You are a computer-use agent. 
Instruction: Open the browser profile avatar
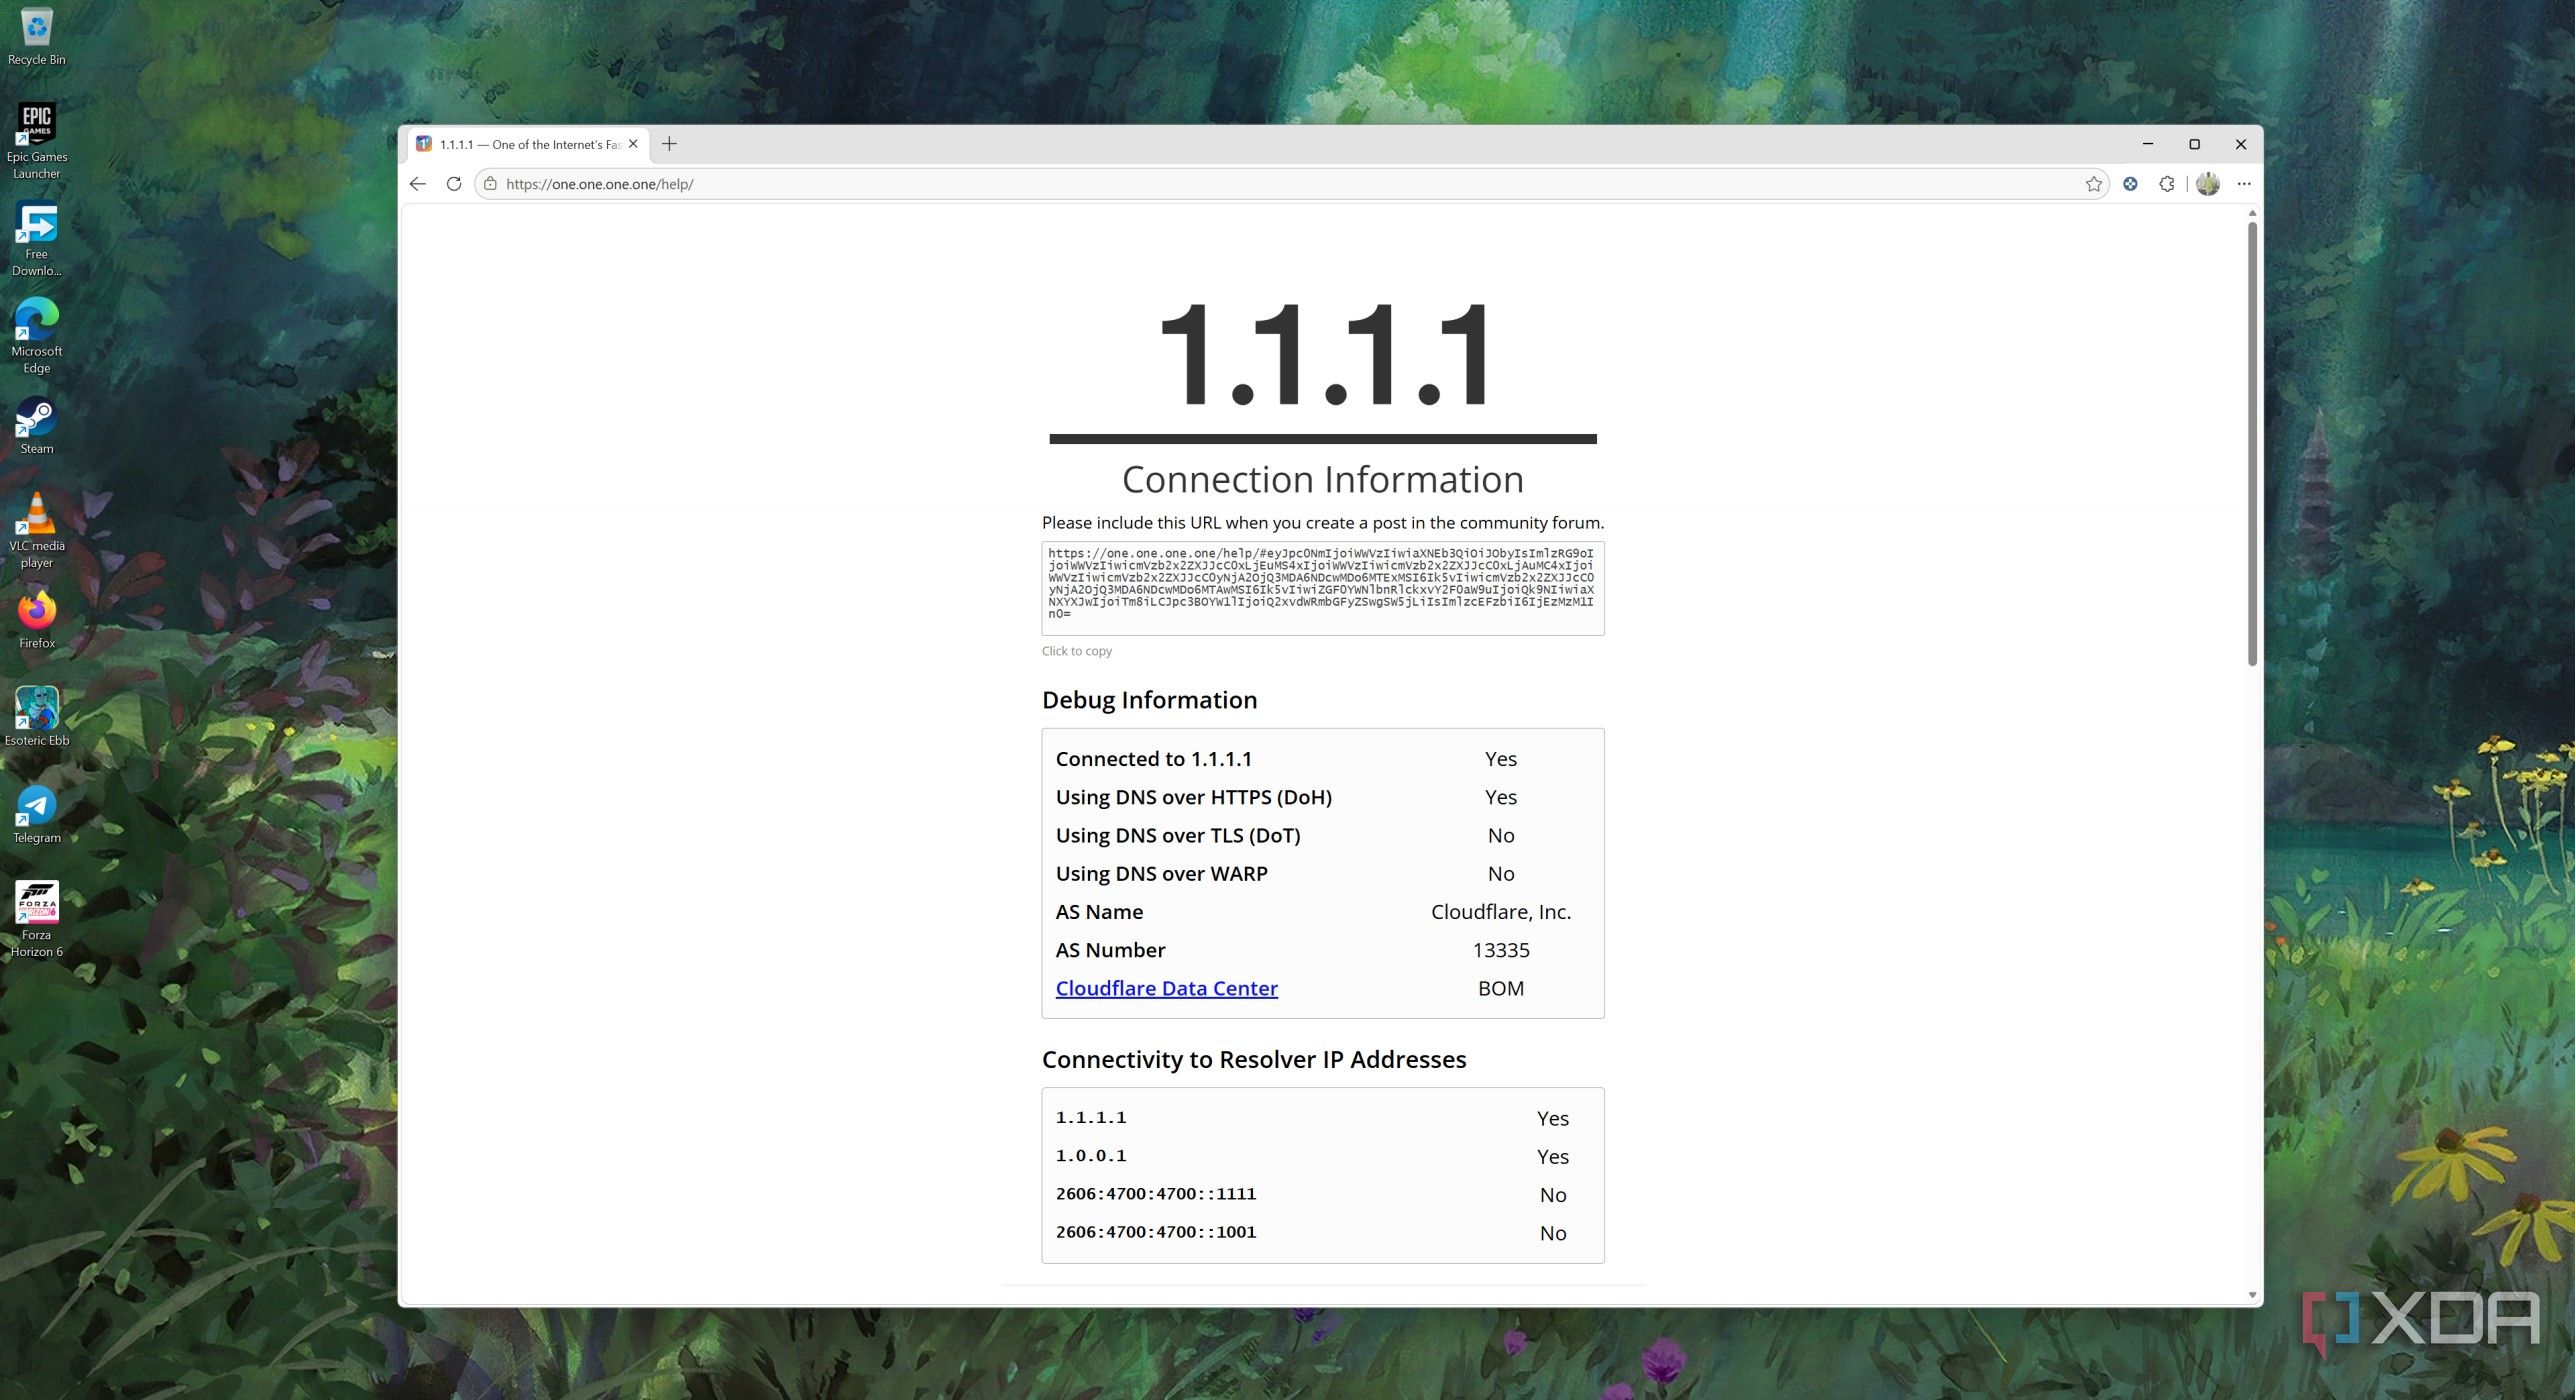2208,184
